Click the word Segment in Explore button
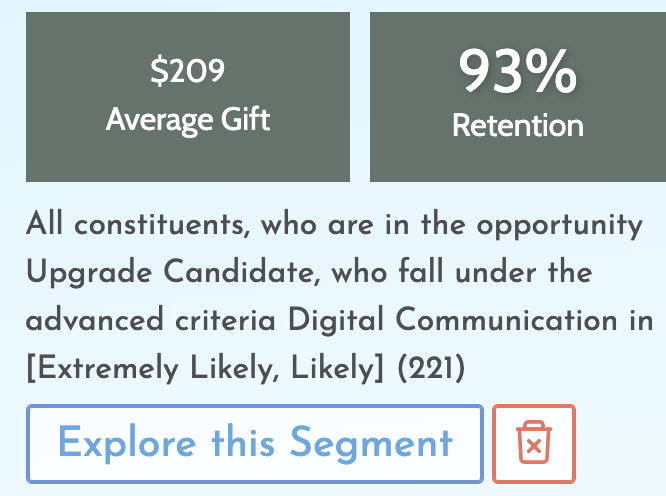 (x=371, y=444)
